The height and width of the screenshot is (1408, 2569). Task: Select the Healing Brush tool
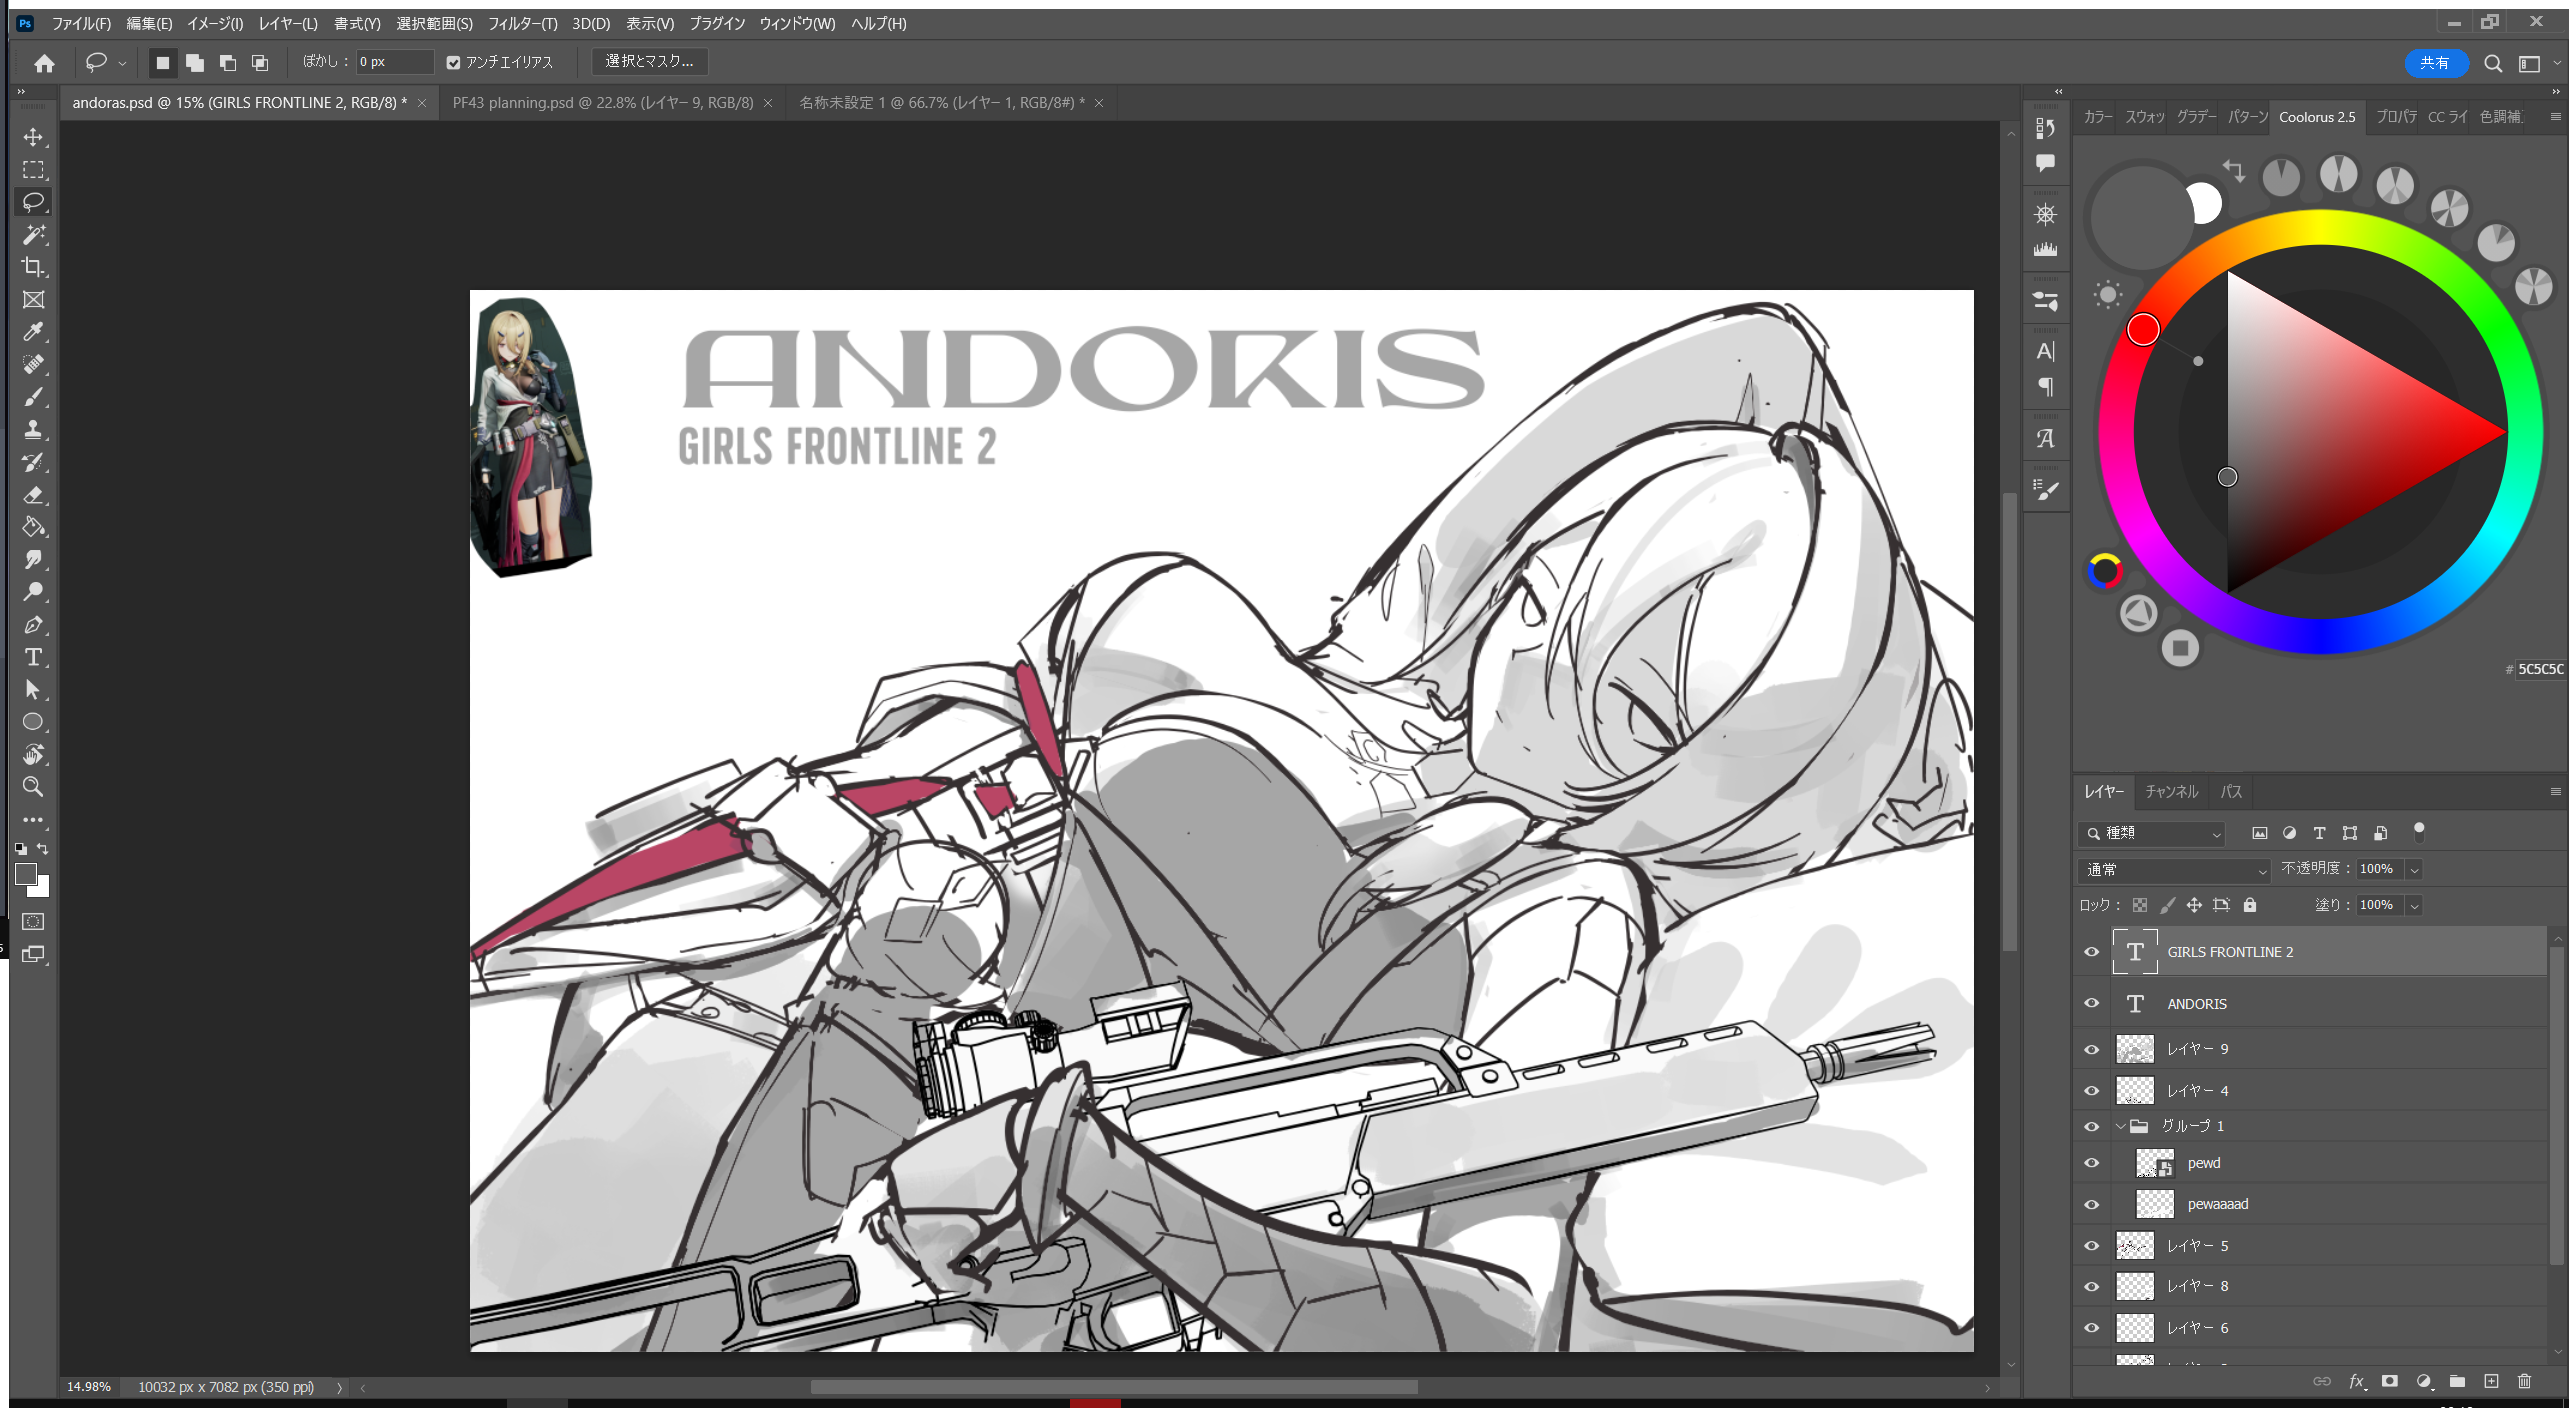[33, 365]
